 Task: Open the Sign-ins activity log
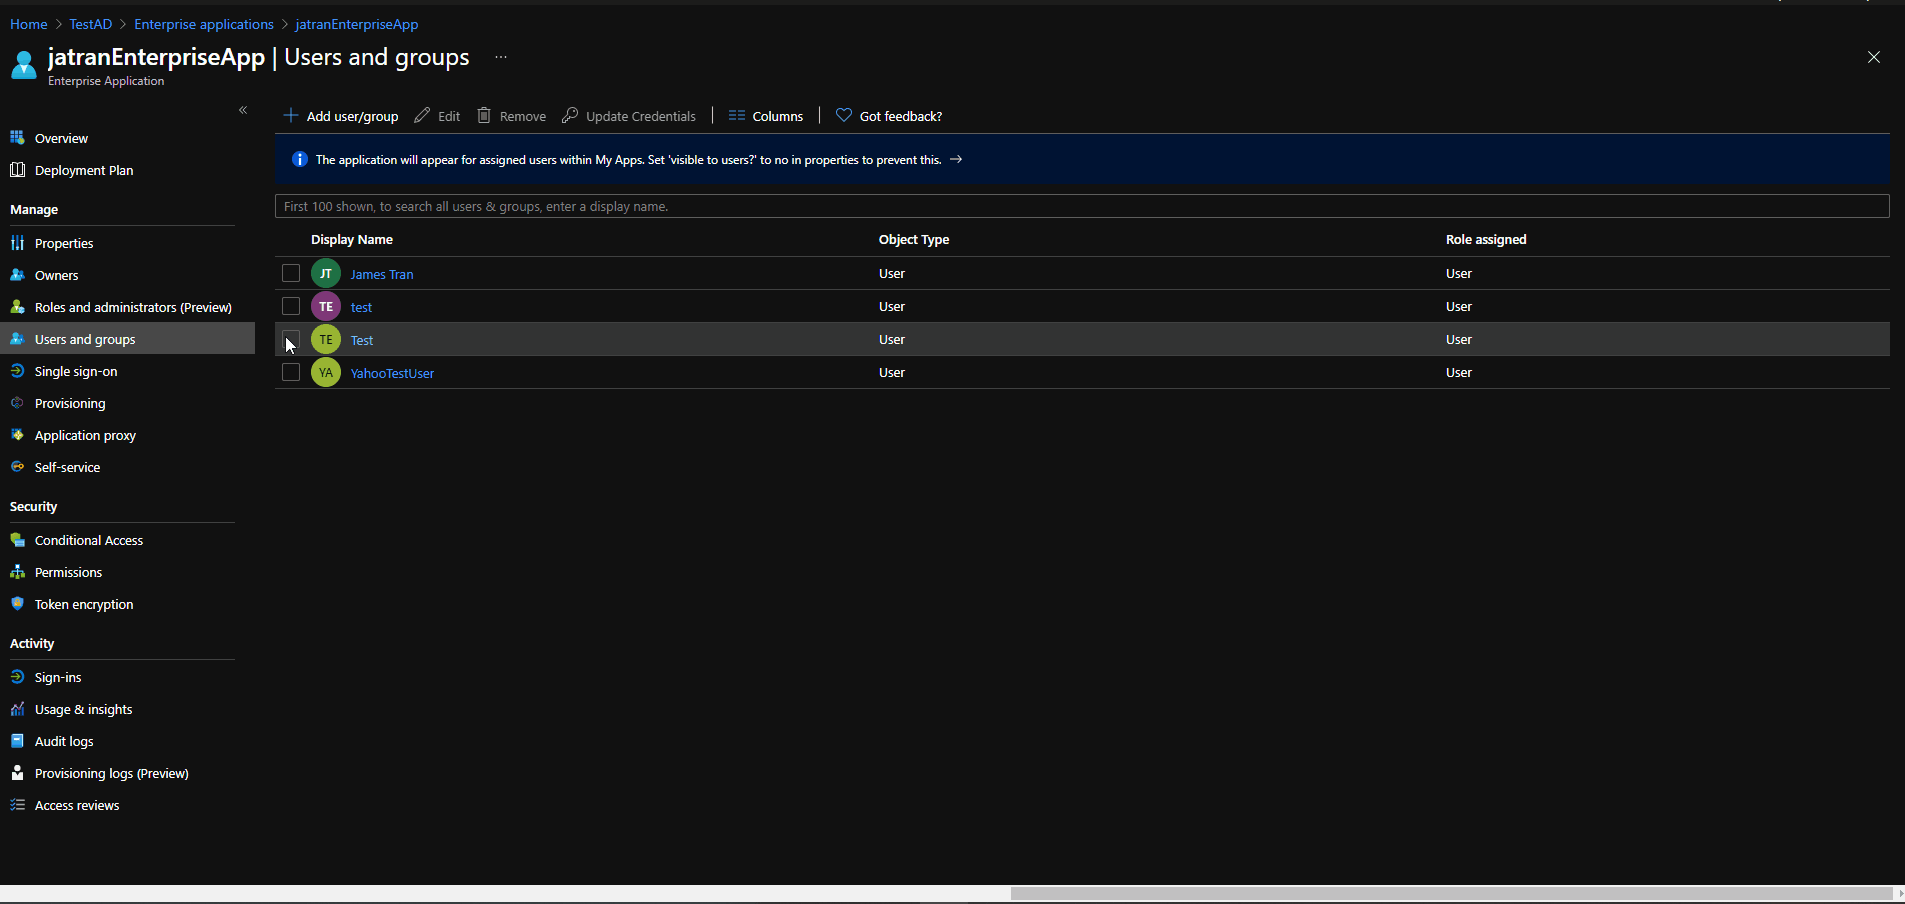tap(57, 676)
